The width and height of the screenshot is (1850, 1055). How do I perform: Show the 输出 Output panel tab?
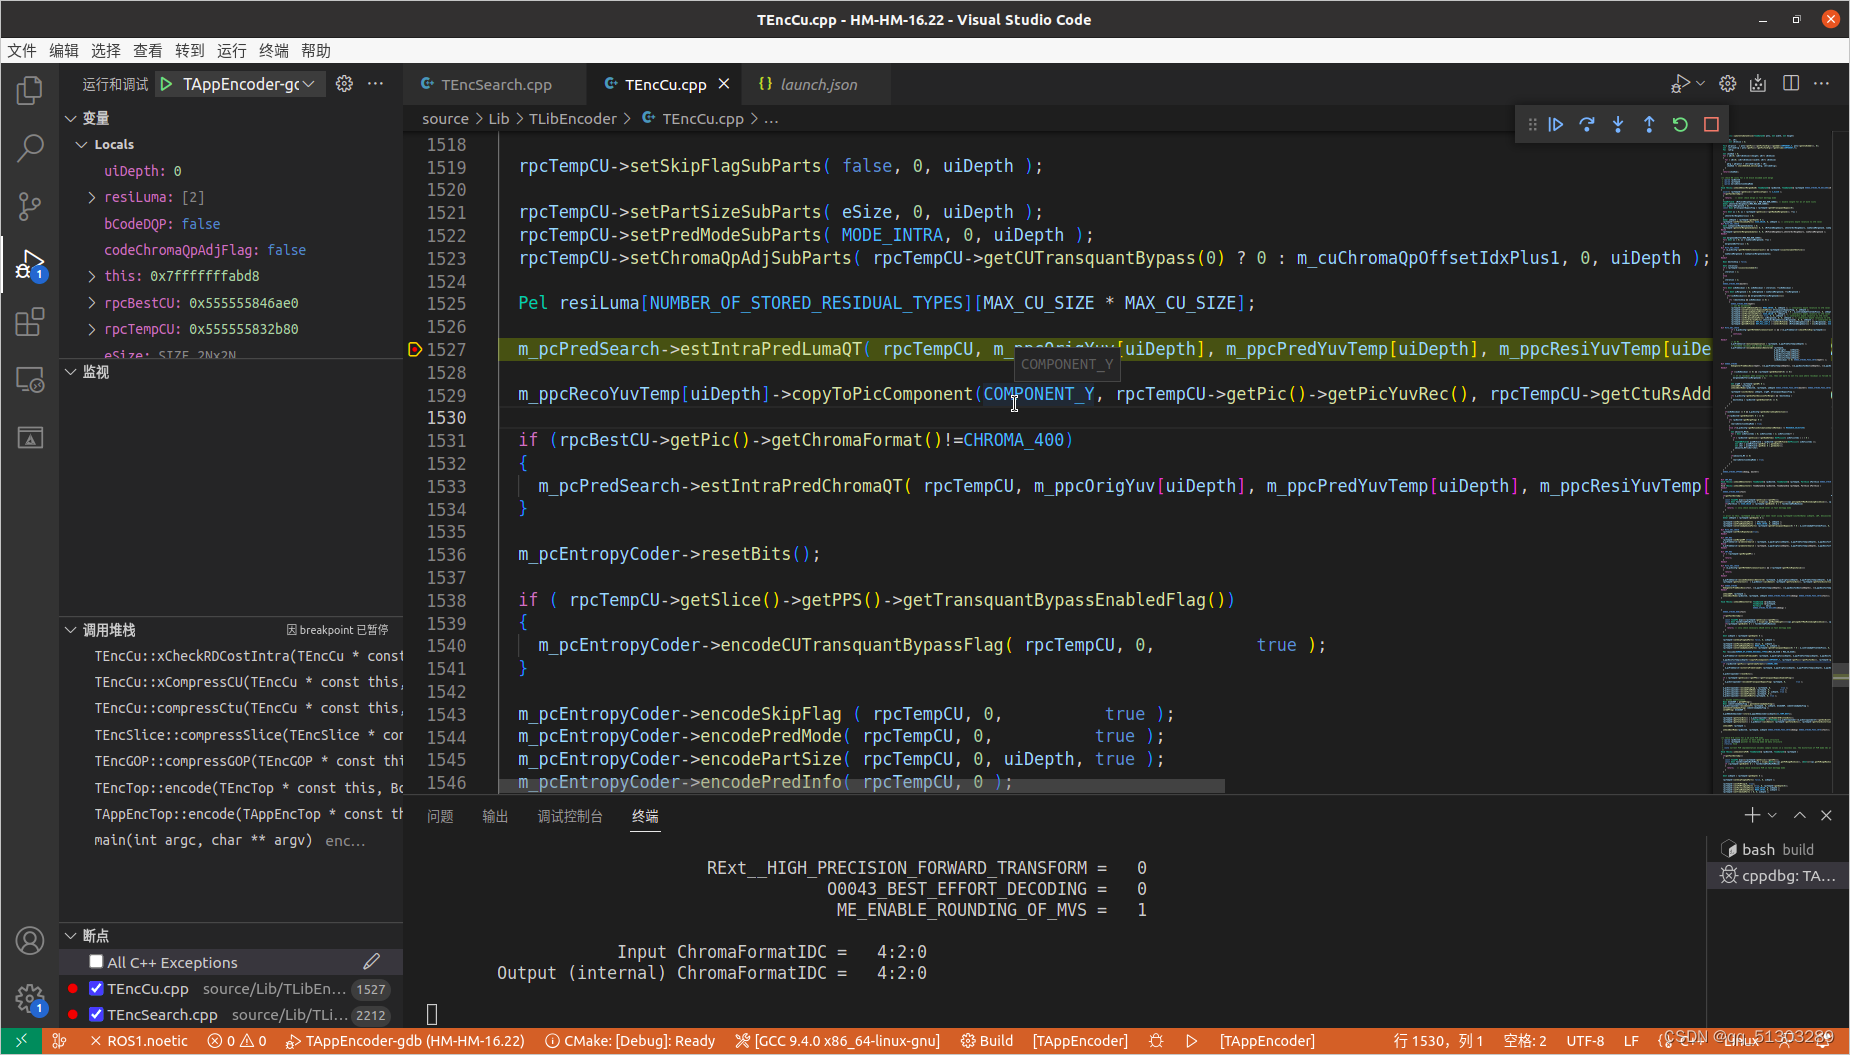[495, 816]
